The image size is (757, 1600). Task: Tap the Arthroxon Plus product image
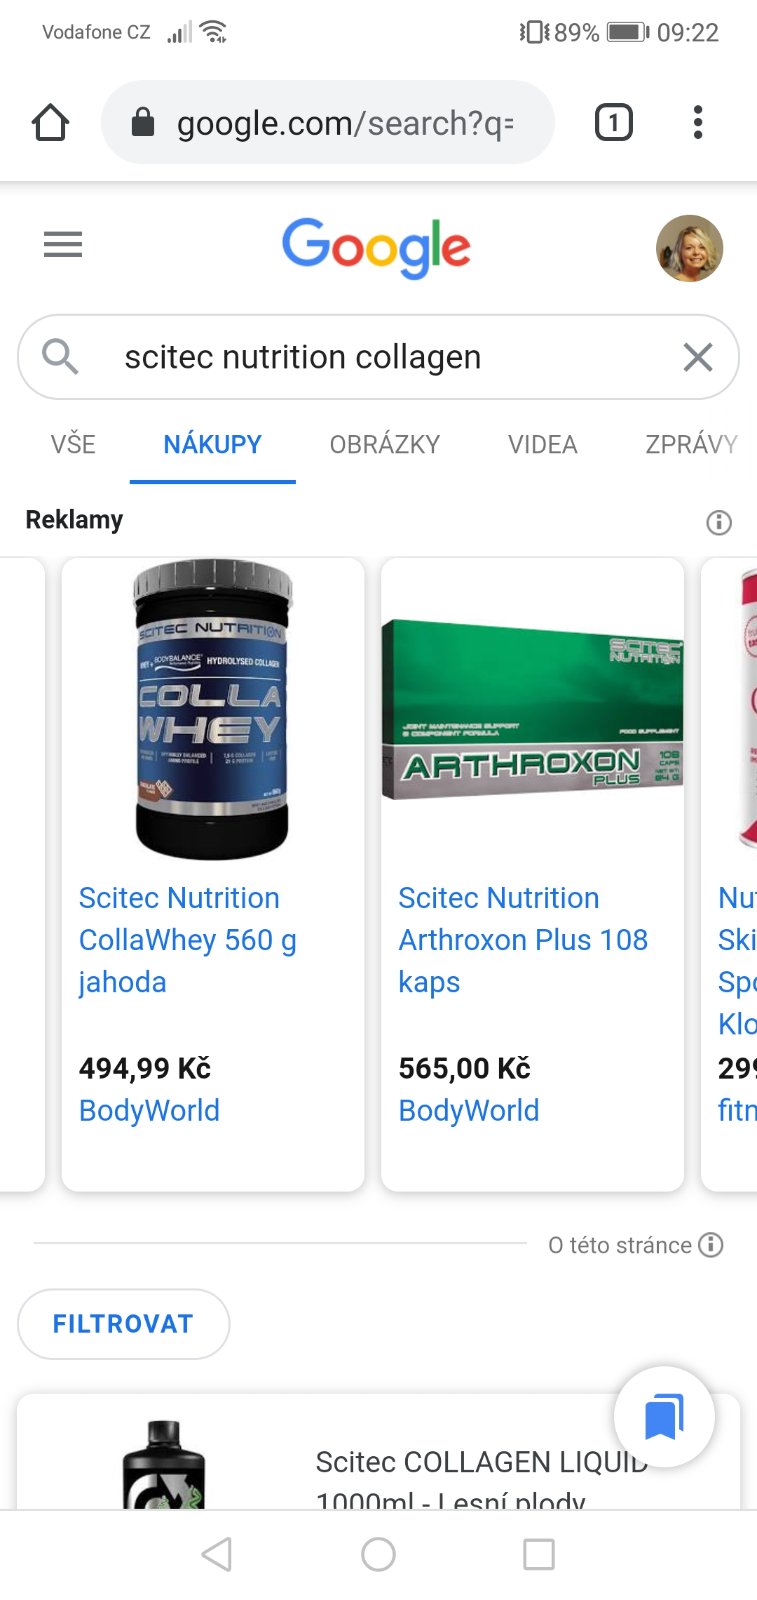(x=532, y=710)
